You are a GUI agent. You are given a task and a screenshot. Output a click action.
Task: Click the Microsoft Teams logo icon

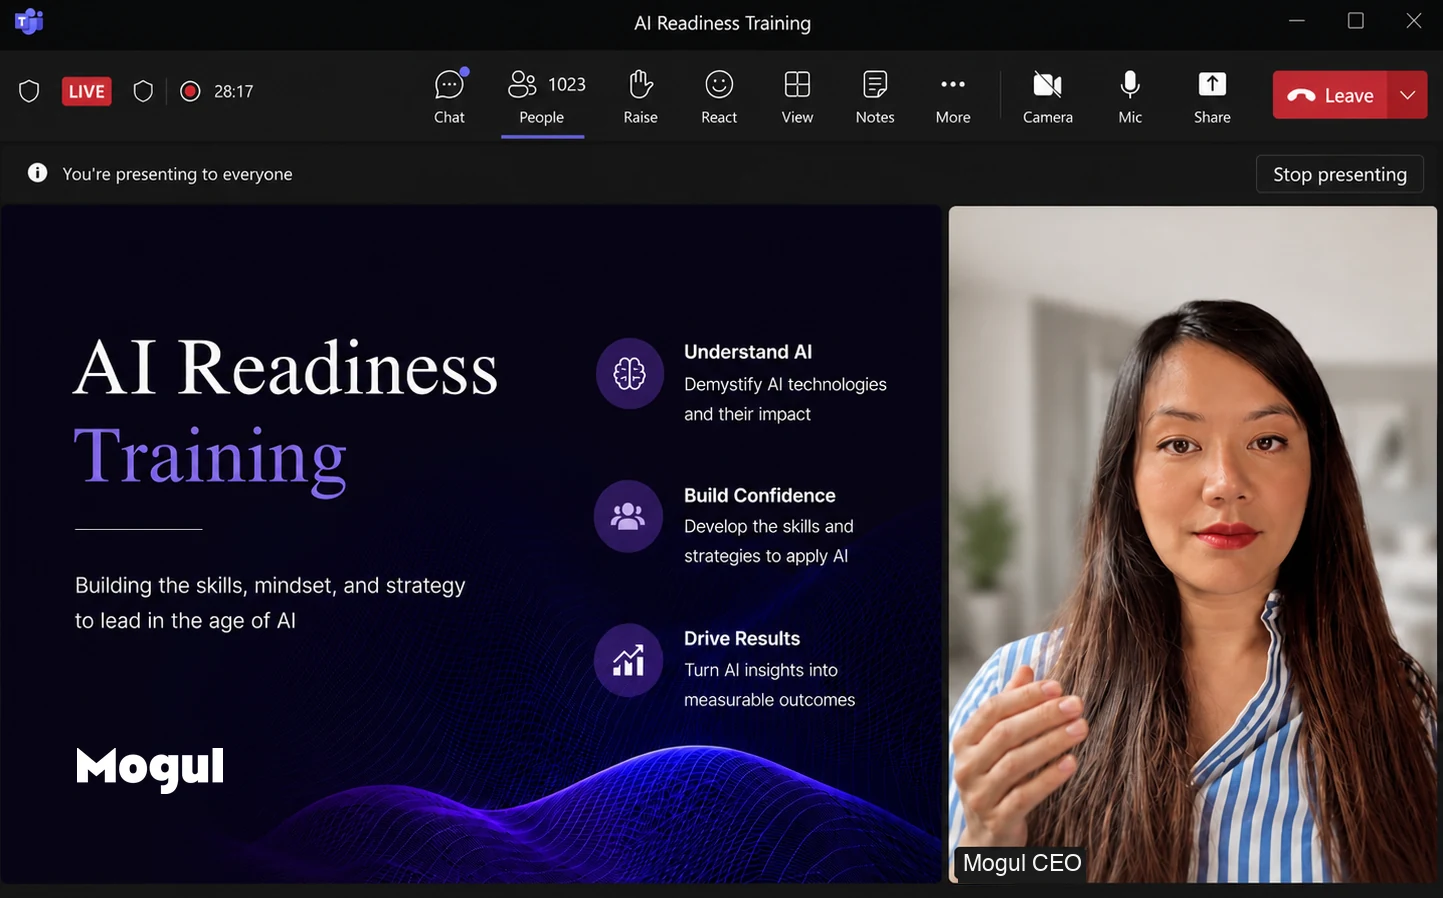pyautogui.click(x=29, y=21)
